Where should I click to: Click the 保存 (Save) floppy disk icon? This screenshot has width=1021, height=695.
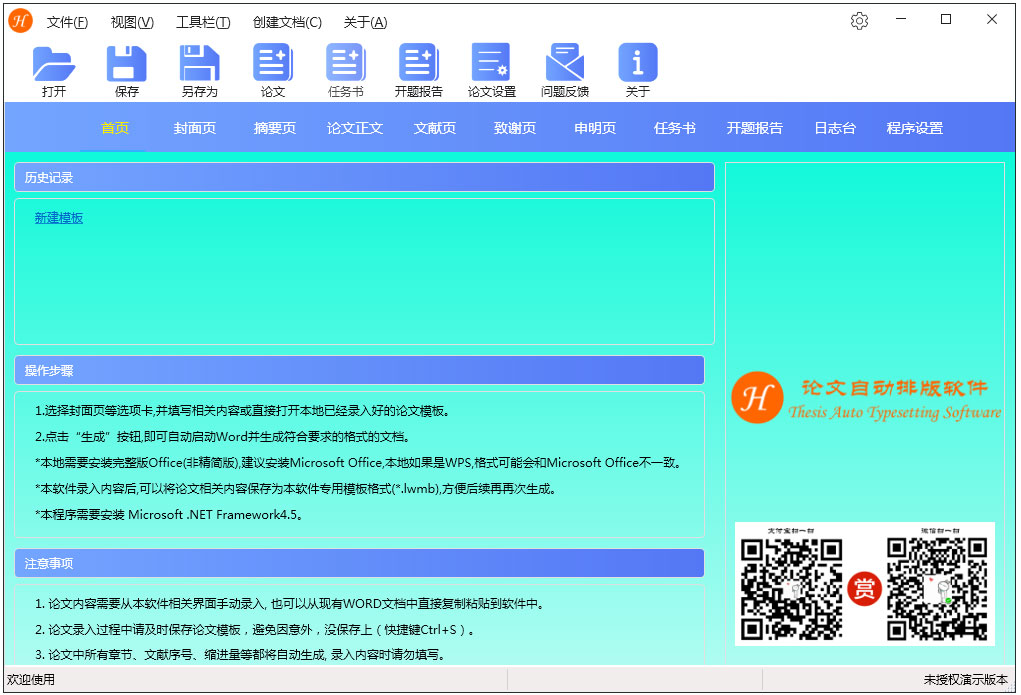(x=127, y=64)
